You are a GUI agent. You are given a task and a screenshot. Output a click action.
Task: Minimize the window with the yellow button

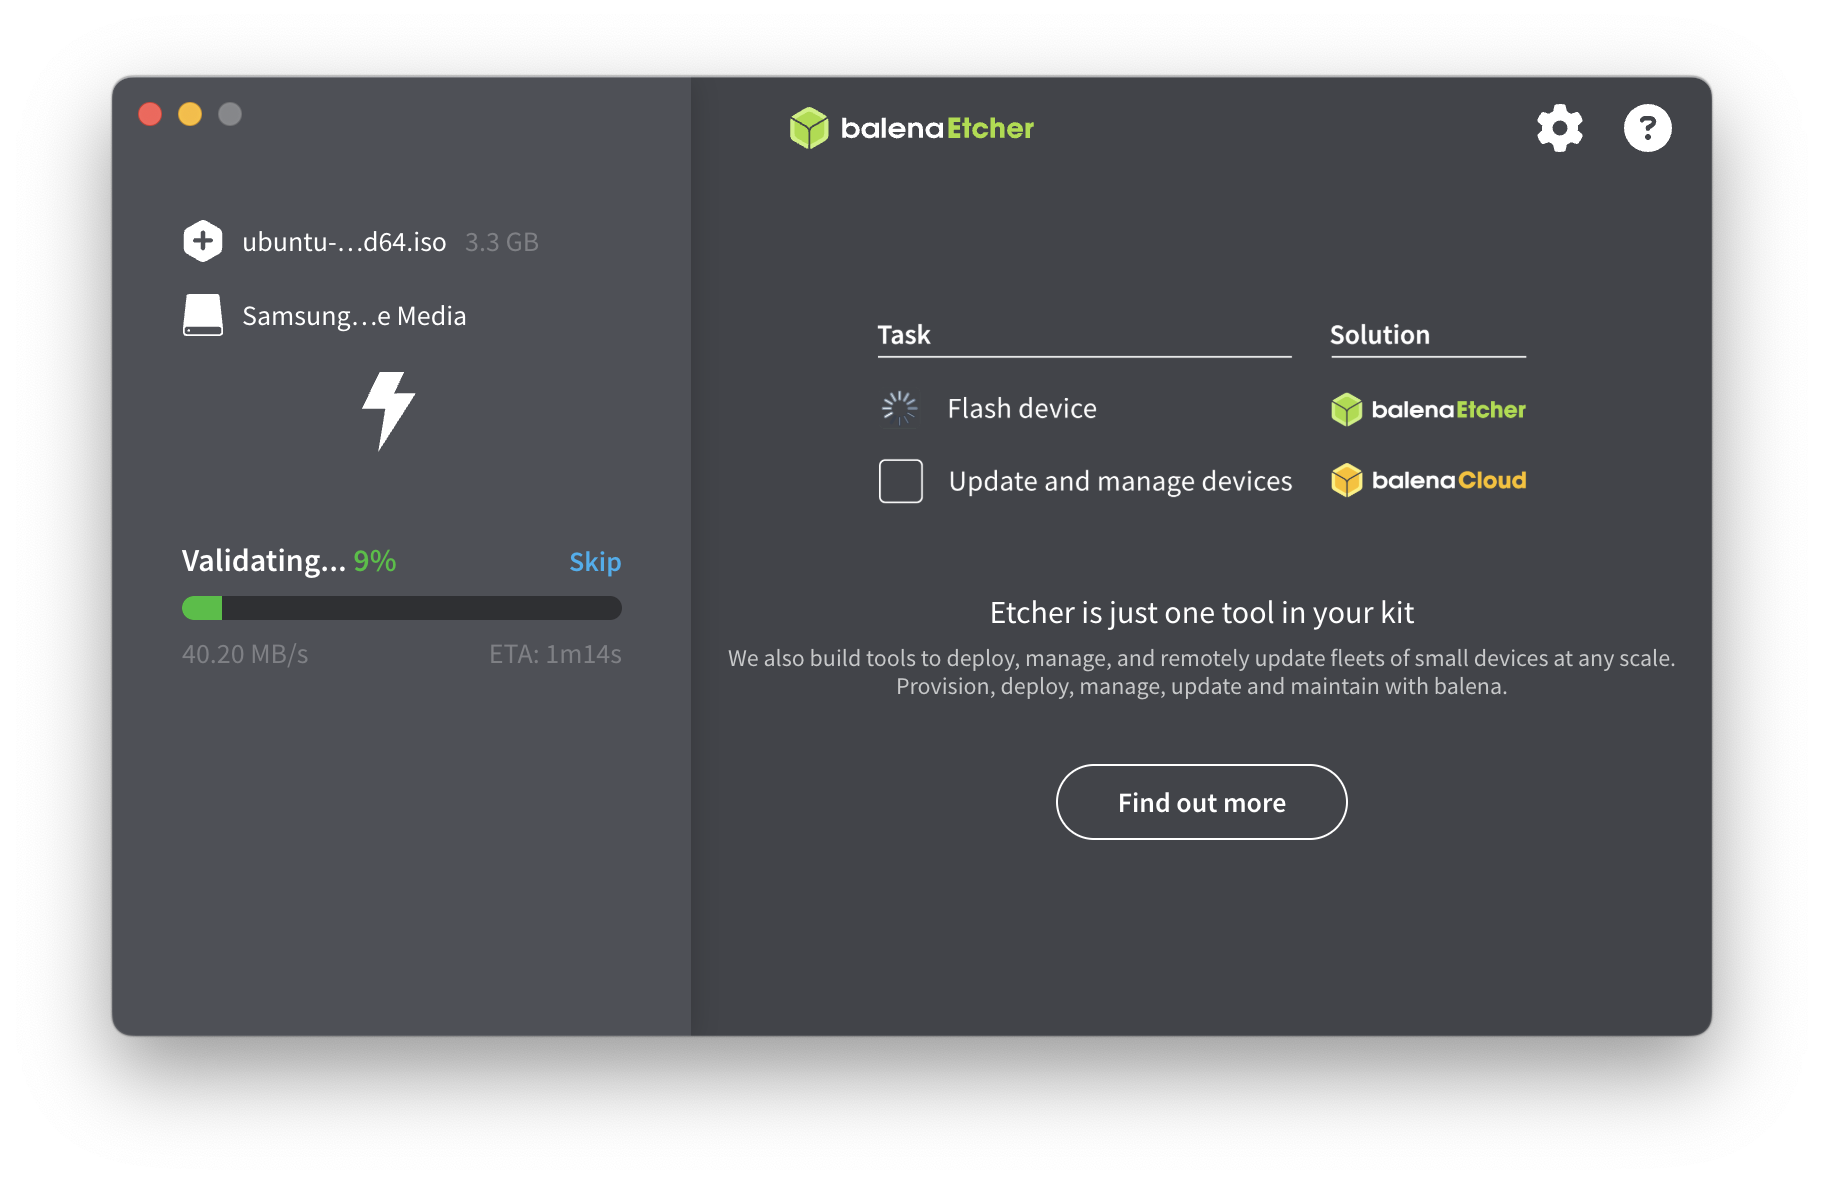(190, 114)
